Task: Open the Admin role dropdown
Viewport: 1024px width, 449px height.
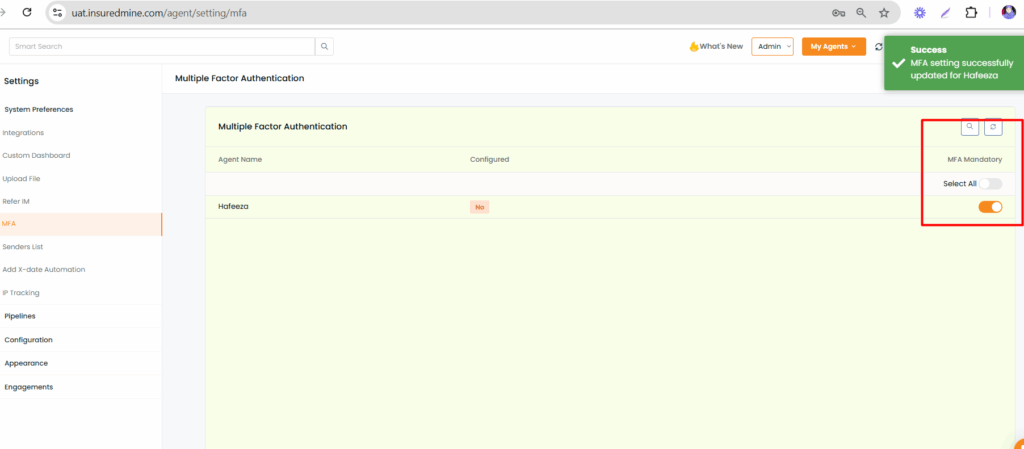Action: tap(773, 46)
